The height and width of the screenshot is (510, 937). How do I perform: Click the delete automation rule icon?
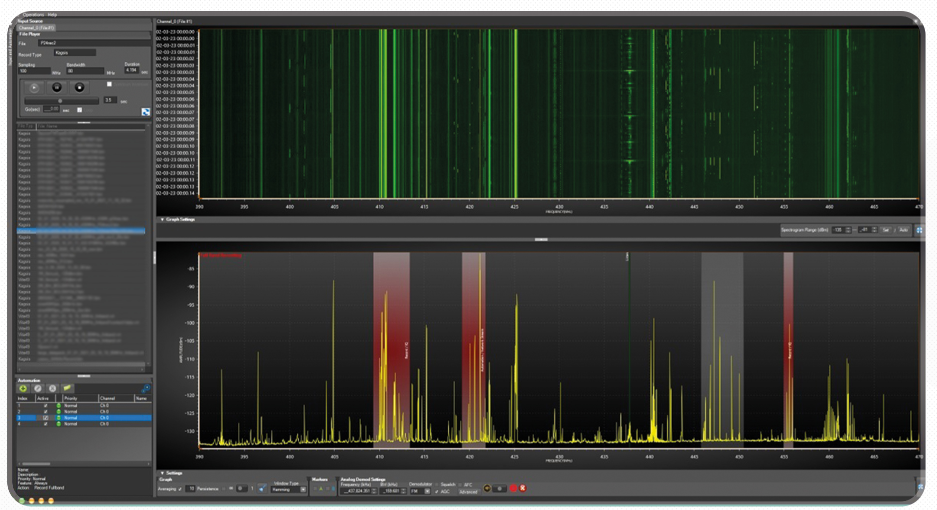click(52, 387)
